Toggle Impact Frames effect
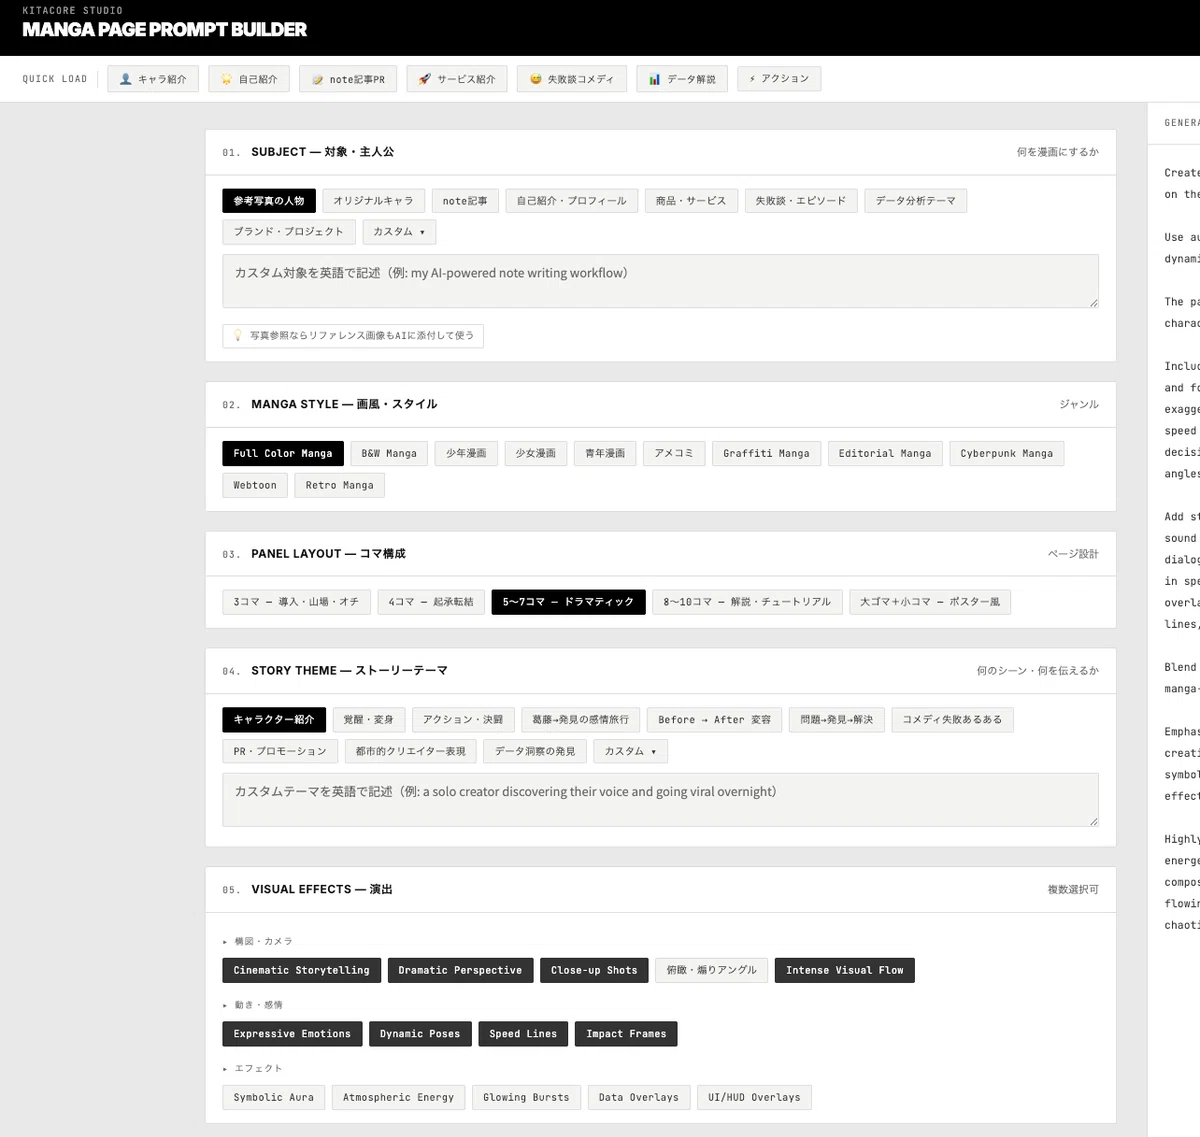The width and height of the screenshot is (1200, 1137). pos(626,1034)
